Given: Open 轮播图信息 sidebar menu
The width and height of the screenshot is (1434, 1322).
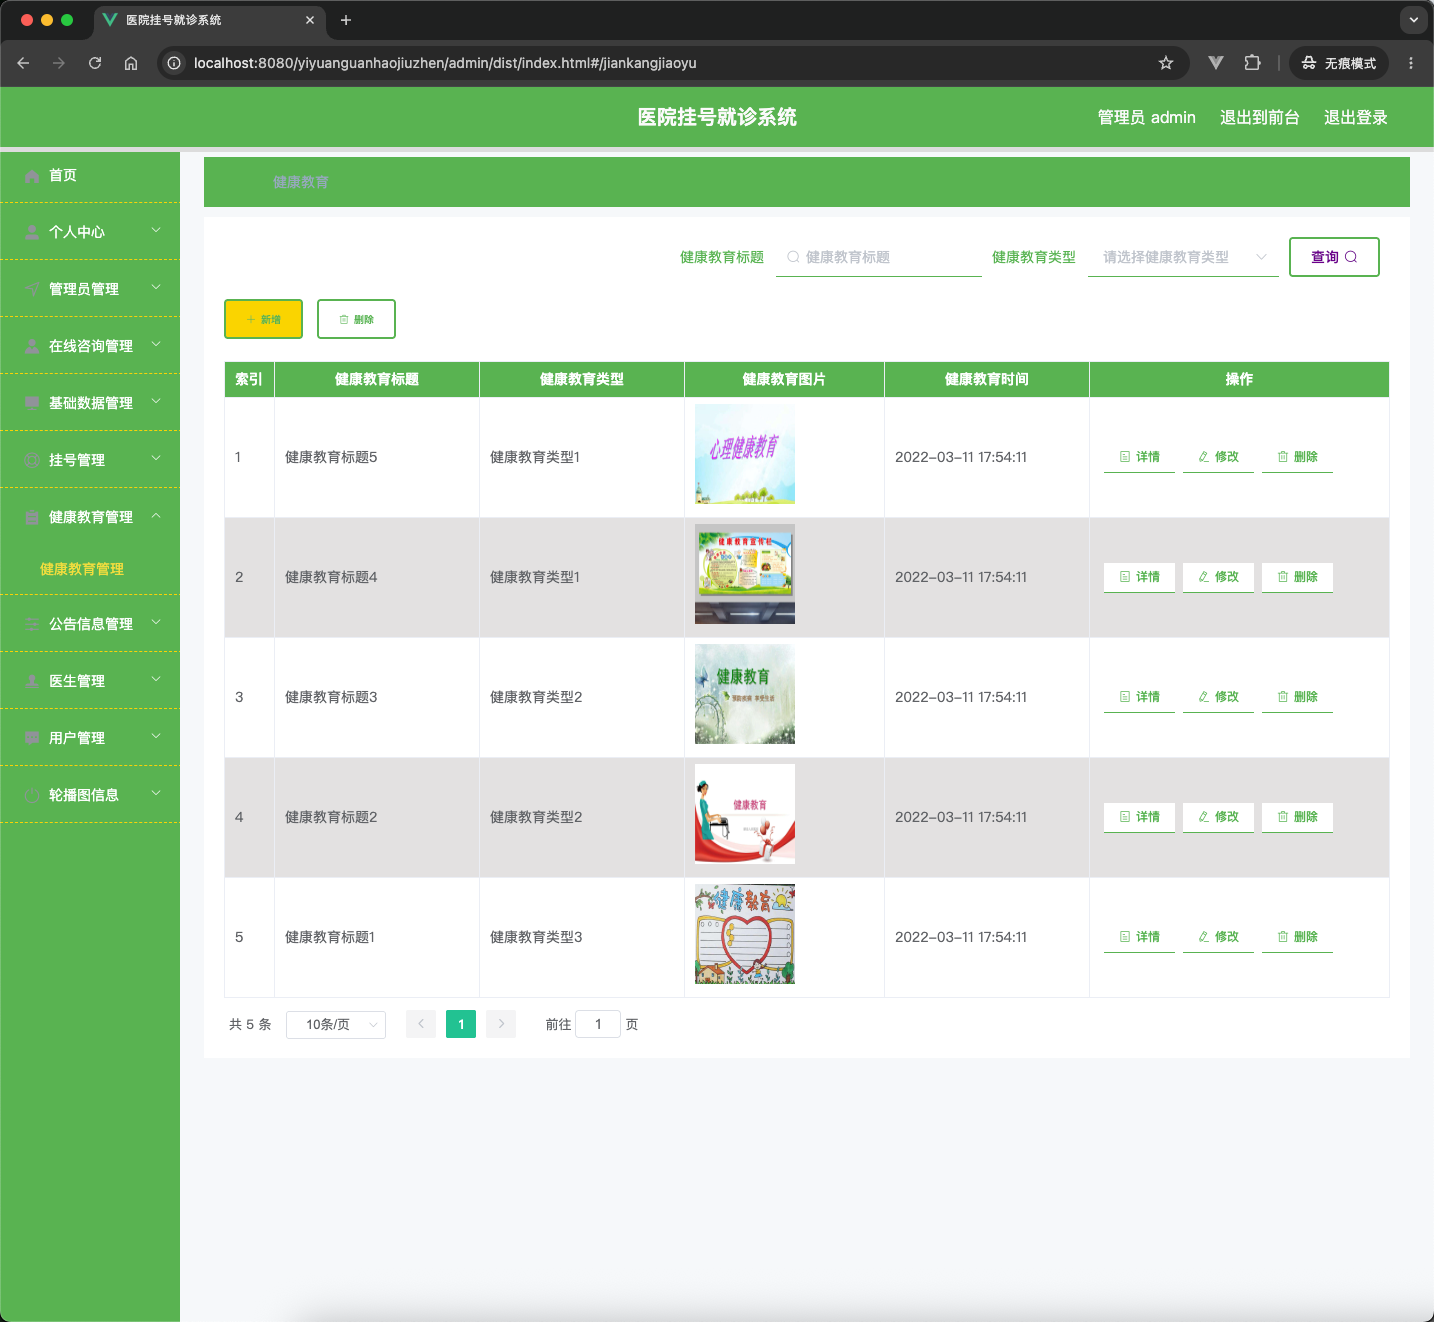Looking at the screenshot, I should pos(90,795).
